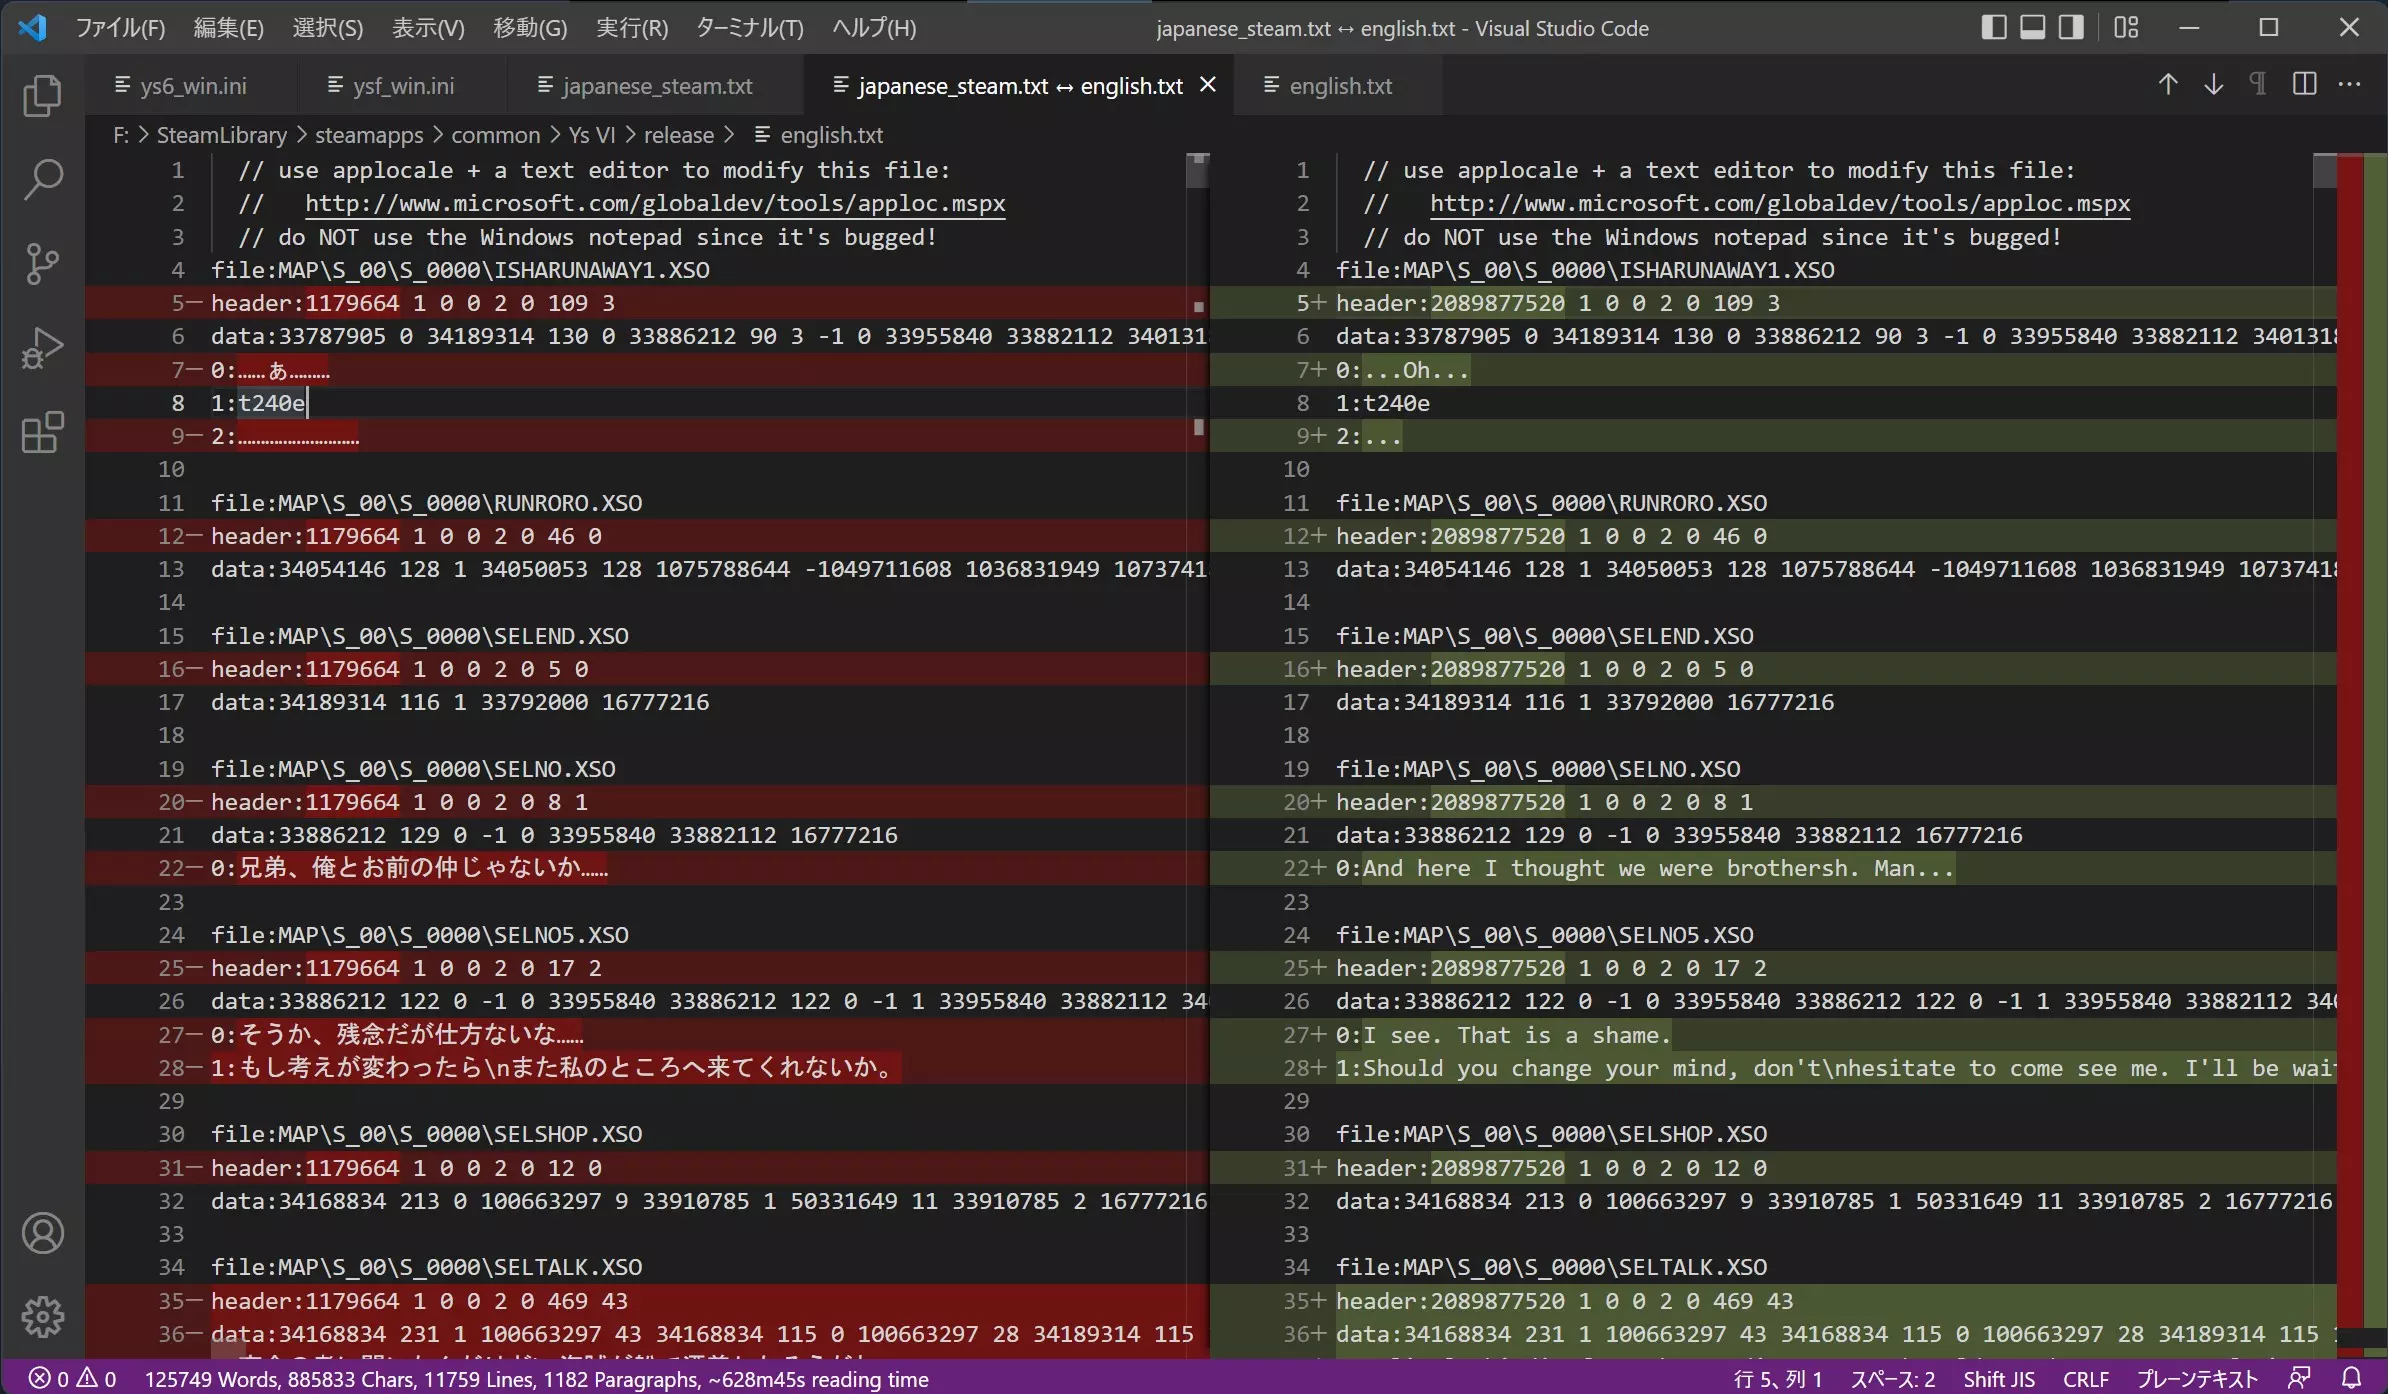
Task: Open the Extensions view
Action: (42, 433)
